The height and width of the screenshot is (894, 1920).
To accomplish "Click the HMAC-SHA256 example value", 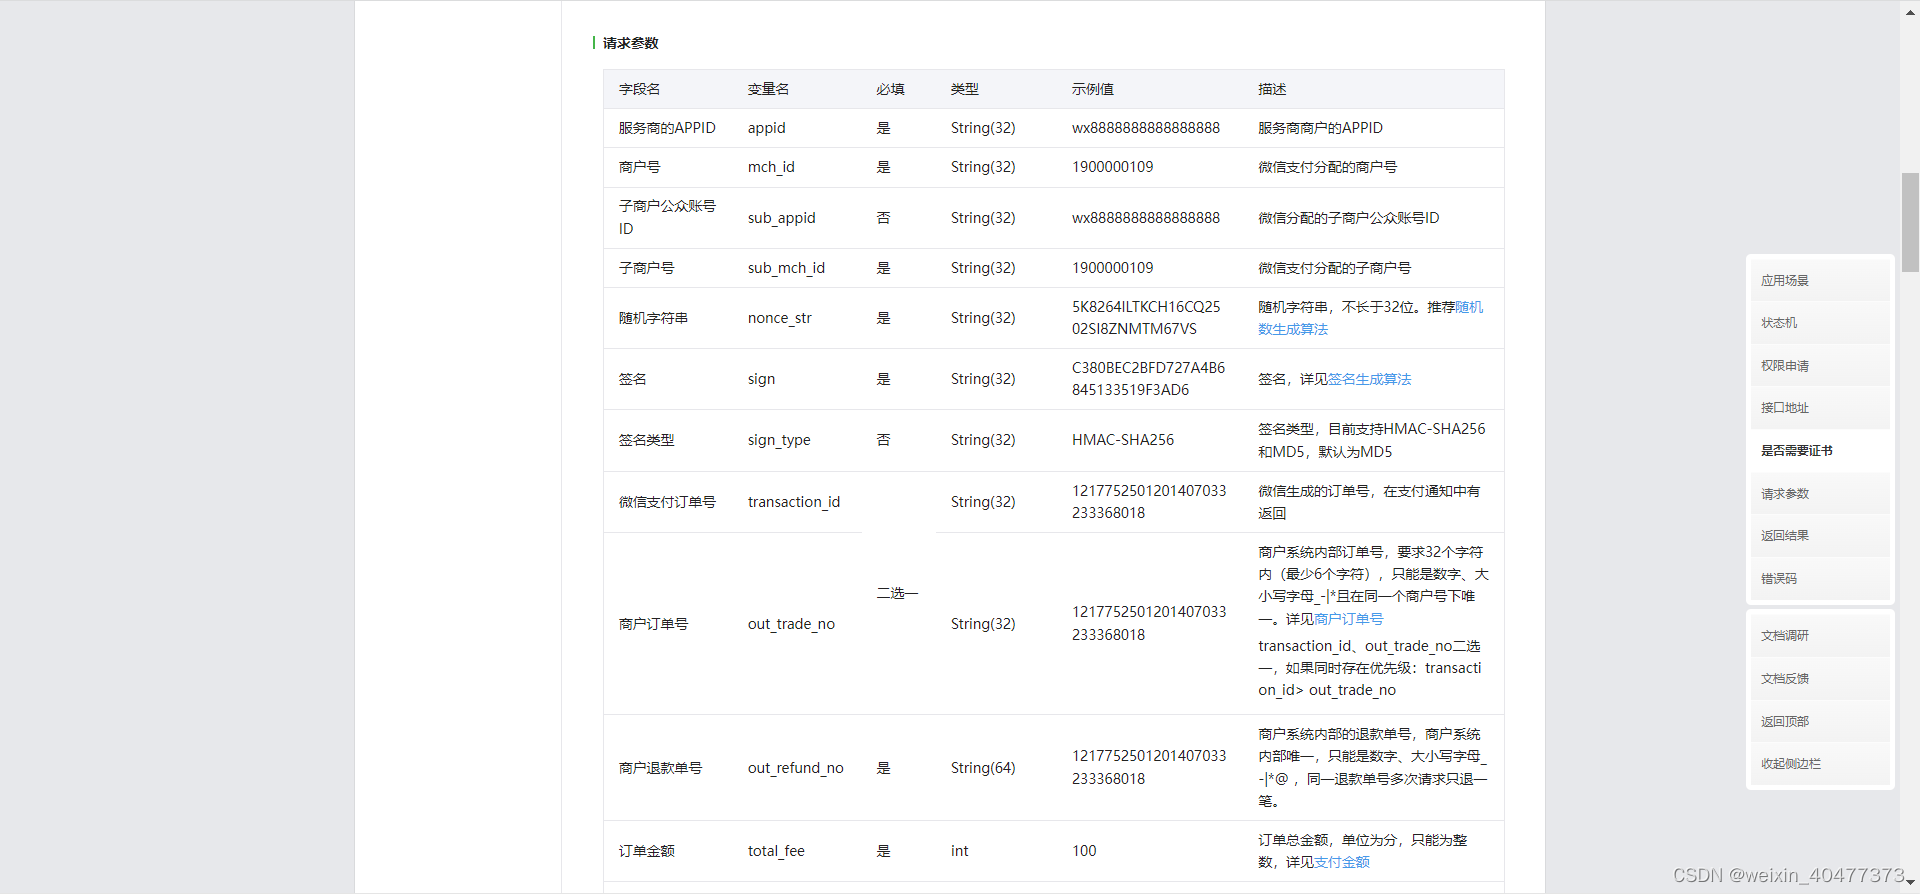I will (x=1123, y=440).
